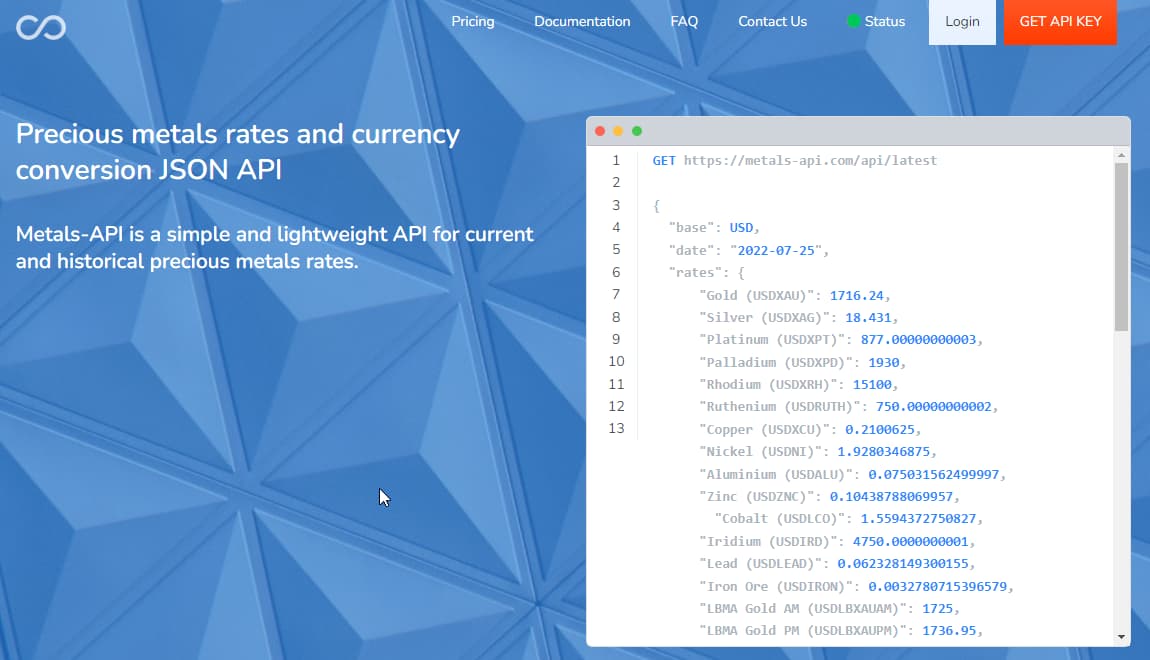Viewport: 1150px width, 660px height.
Task: Click the Nickel rate 1.9280346875
Action: tap(883, 452)
